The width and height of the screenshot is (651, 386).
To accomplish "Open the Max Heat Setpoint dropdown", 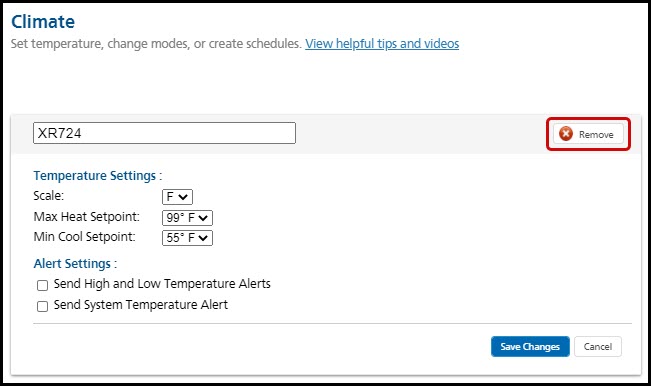I will 187,217.
